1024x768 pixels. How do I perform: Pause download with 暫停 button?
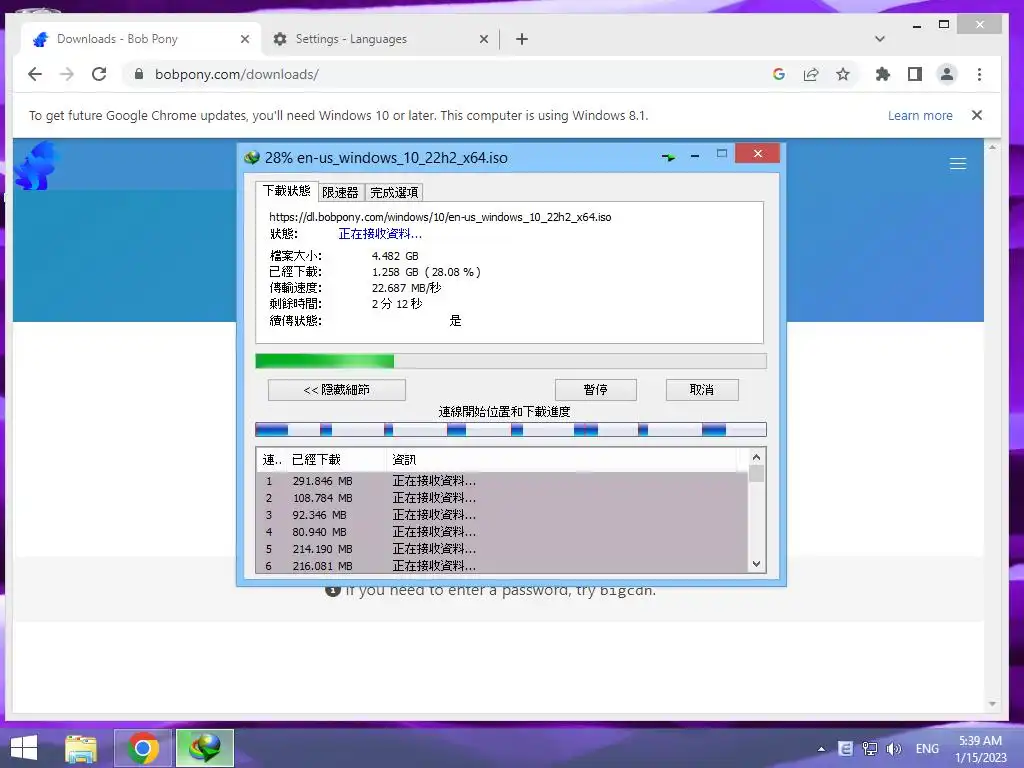[x=596, y=390]
